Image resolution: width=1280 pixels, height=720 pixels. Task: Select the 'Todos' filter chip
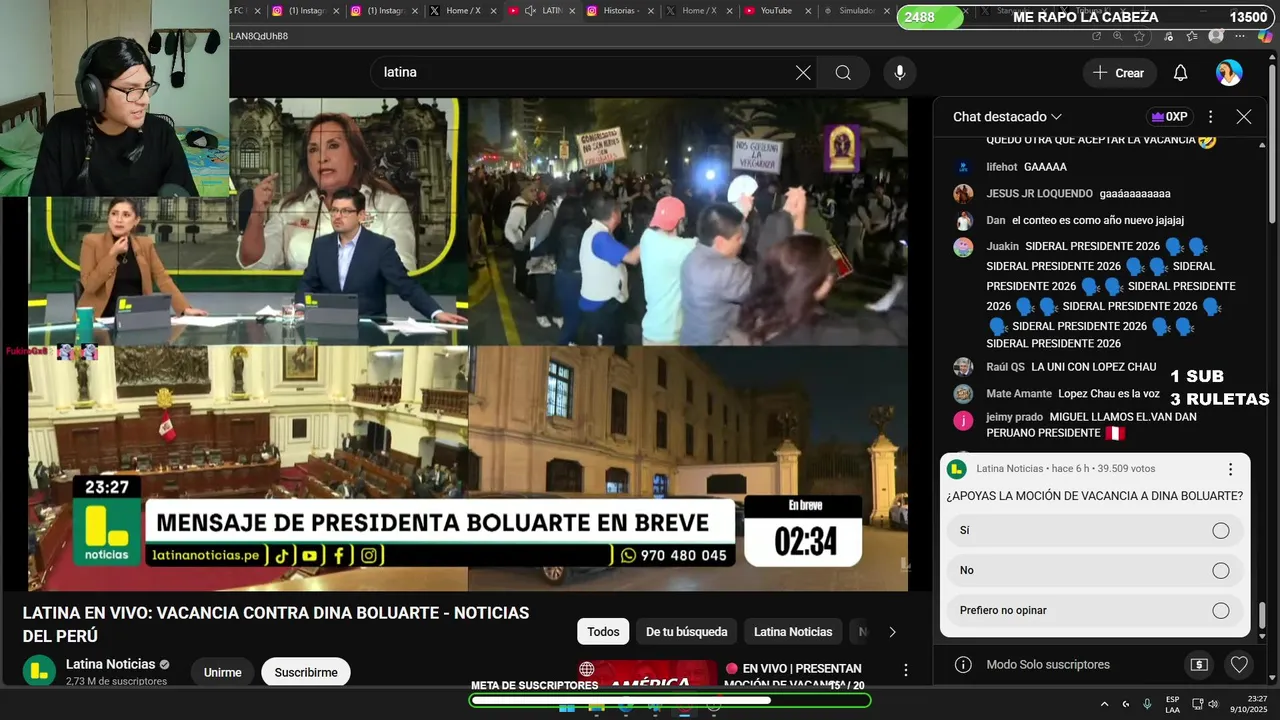603,632
